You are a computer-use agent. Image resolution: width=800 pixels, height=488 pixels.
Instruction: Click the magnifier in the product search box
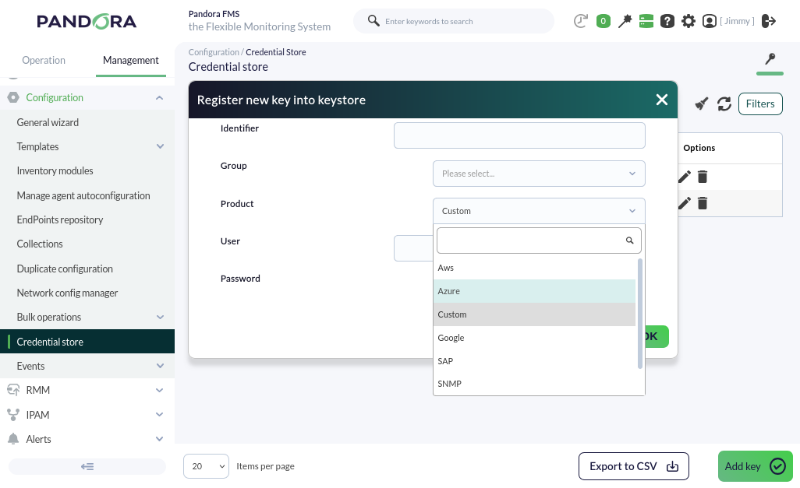(x=630, y=240)
